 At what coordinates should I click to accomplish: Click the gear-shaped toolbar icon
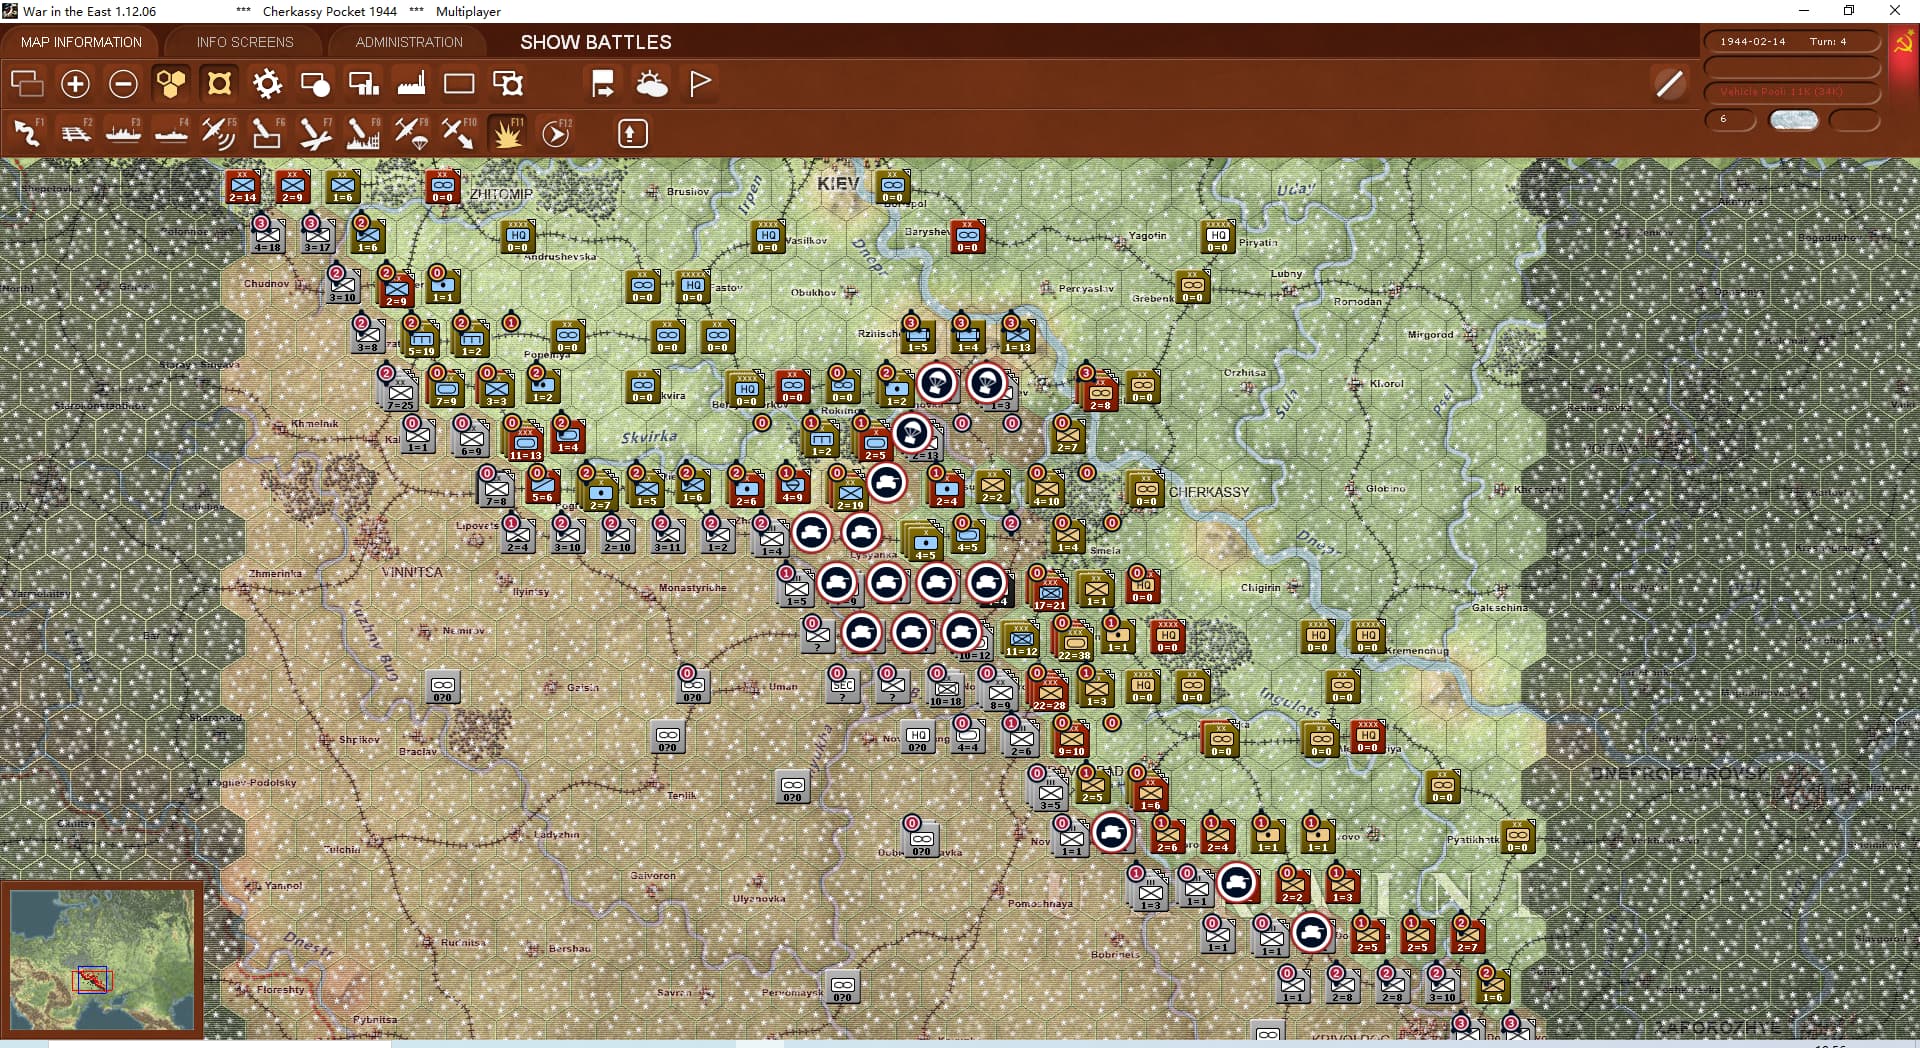tap(267, 84)
